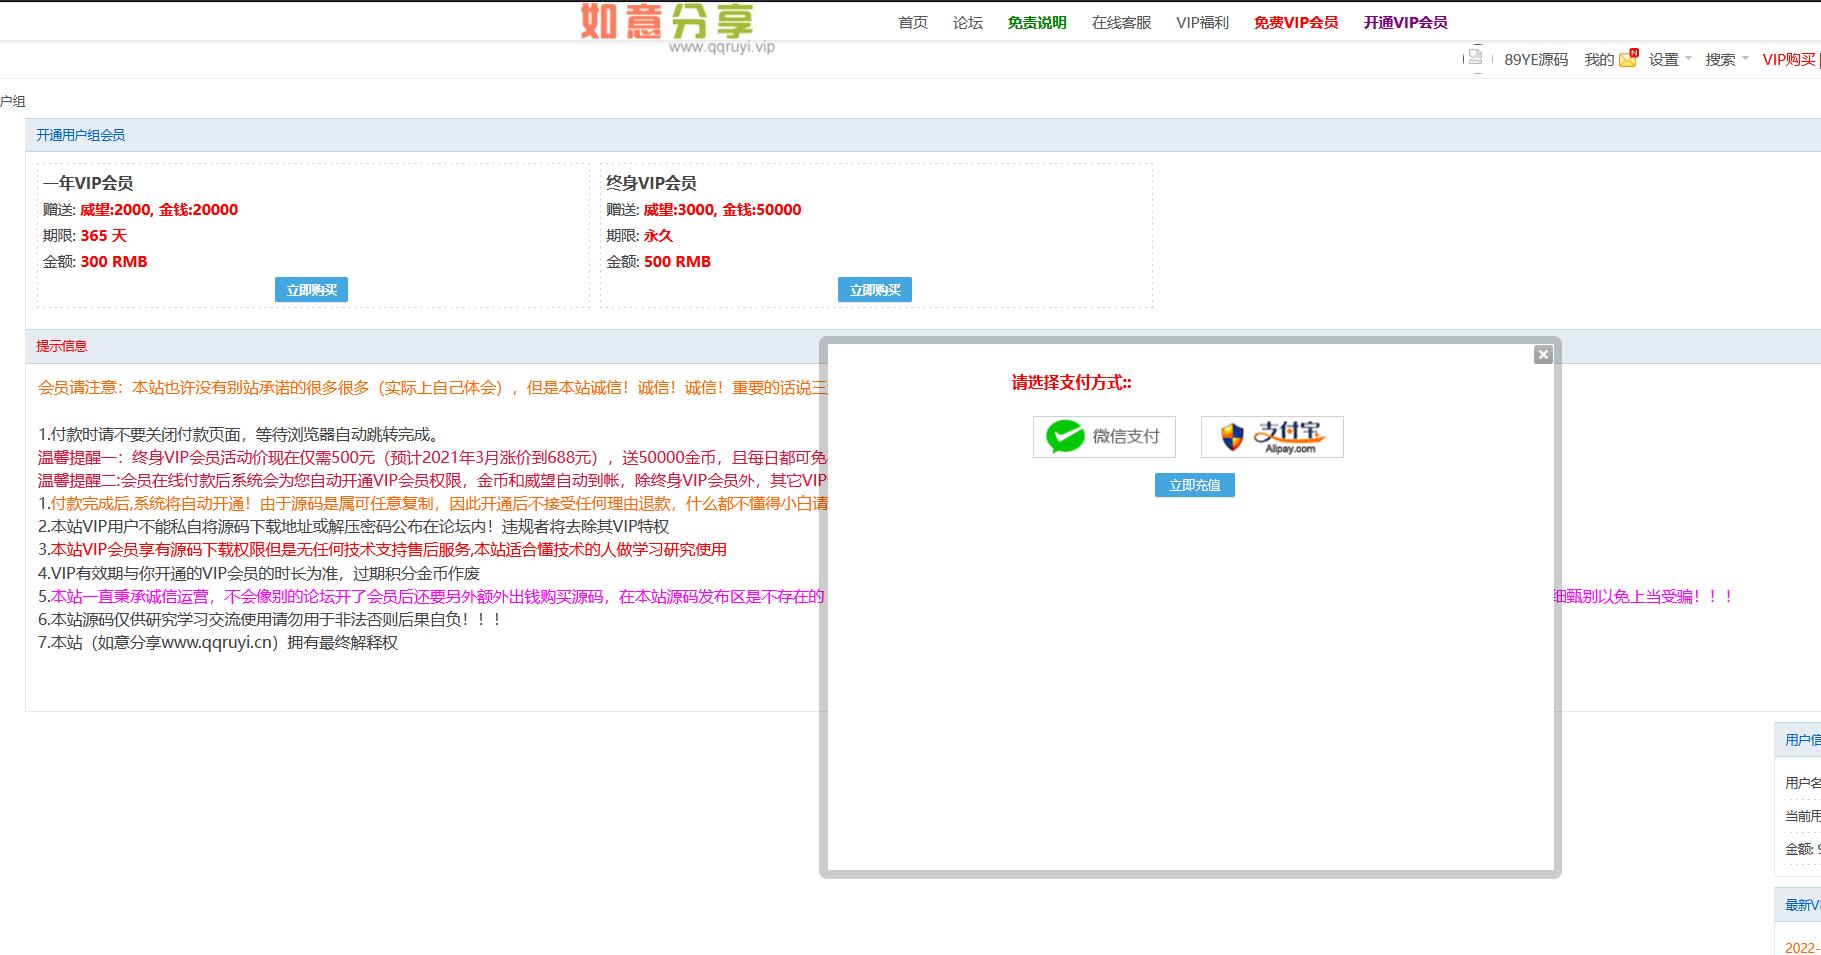
Task: Open VIP福利 benefits page
Action: pos(1203,22)
